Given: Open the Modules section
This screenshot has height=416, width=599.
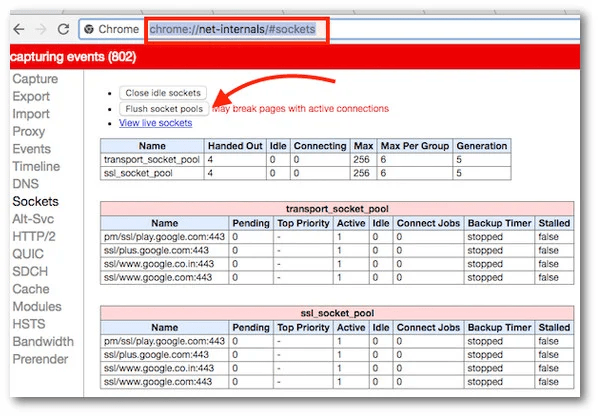Looking at the screenshot, I should click(x=37, y=306).
